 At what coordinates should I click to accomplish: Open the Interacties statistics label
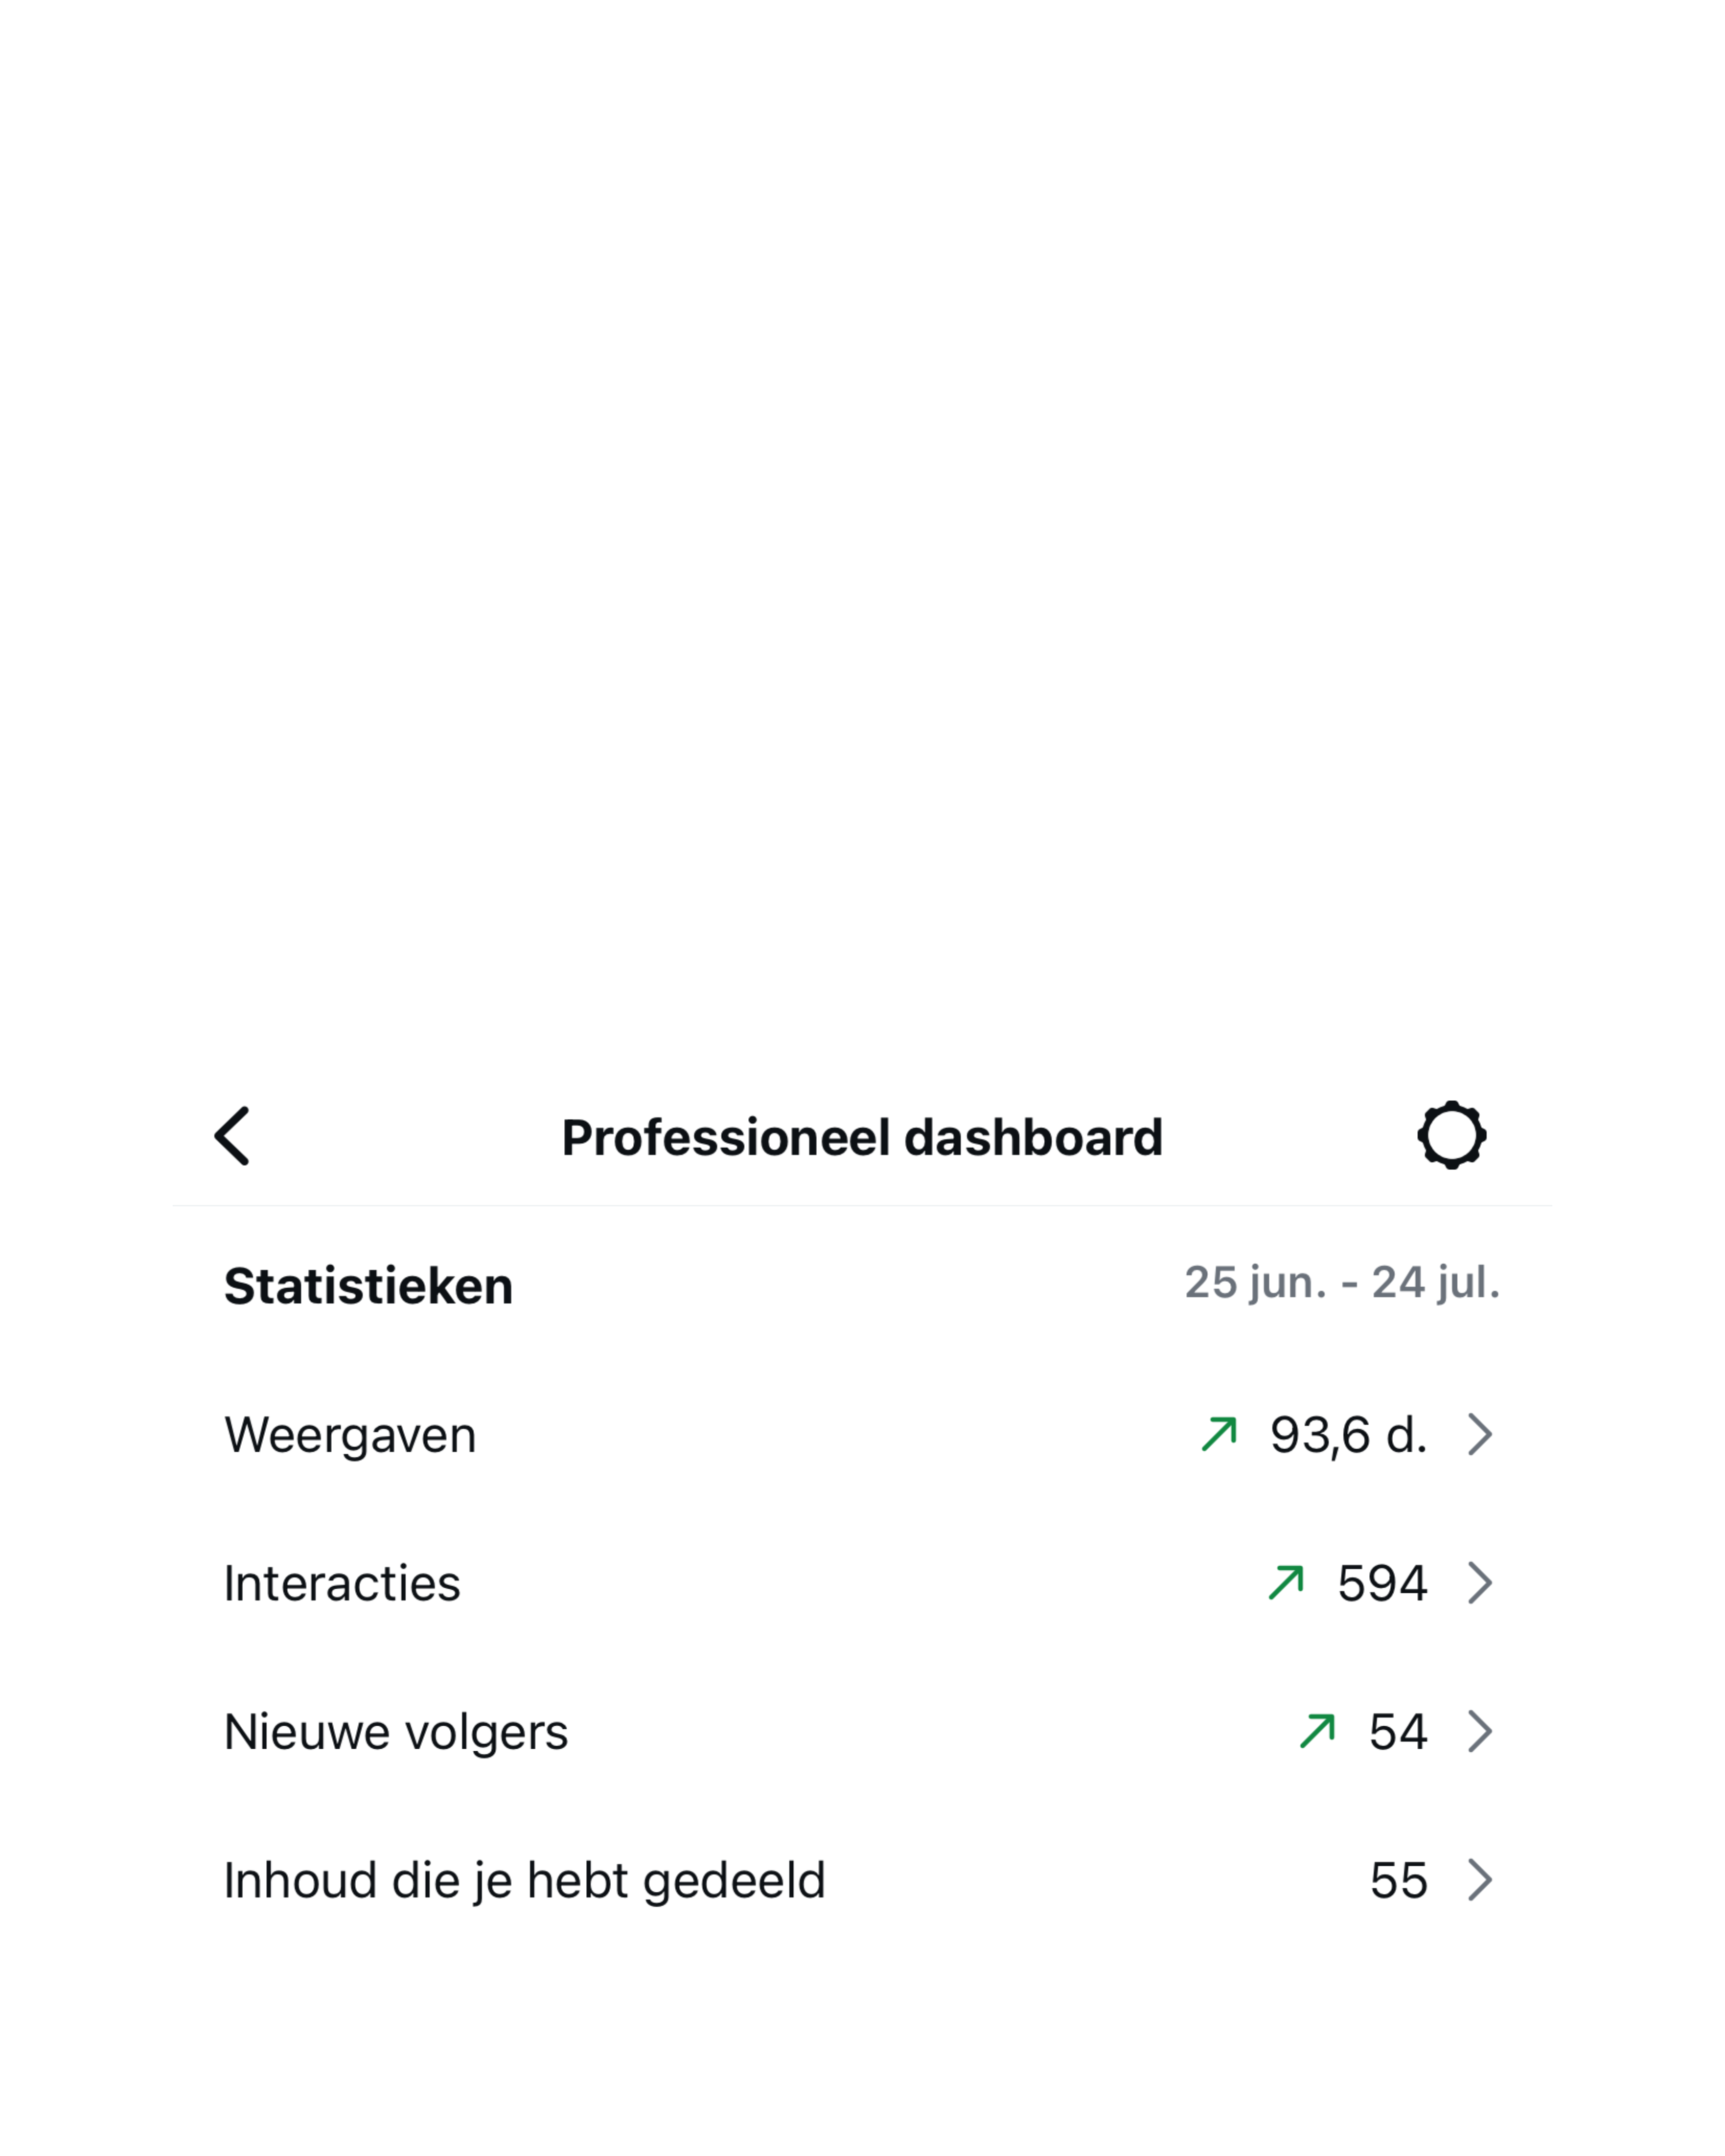click(342, 1583)
